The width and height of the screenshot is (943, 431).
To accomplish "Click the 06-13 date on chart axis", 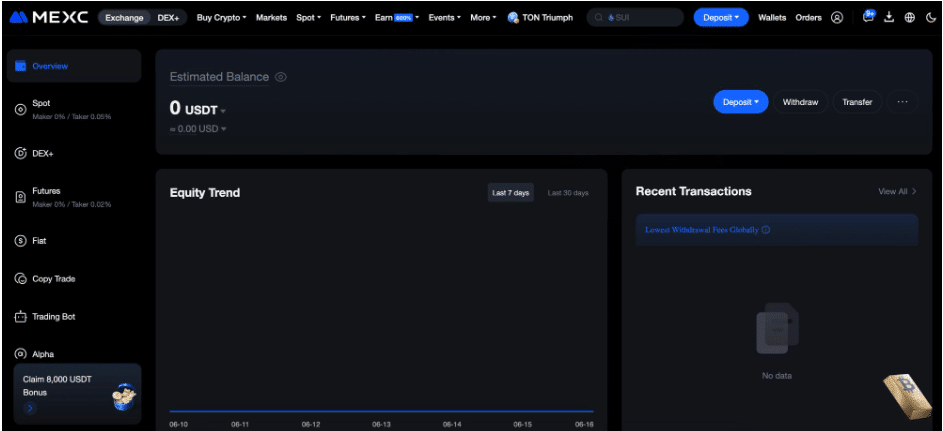I will (381, 424).
